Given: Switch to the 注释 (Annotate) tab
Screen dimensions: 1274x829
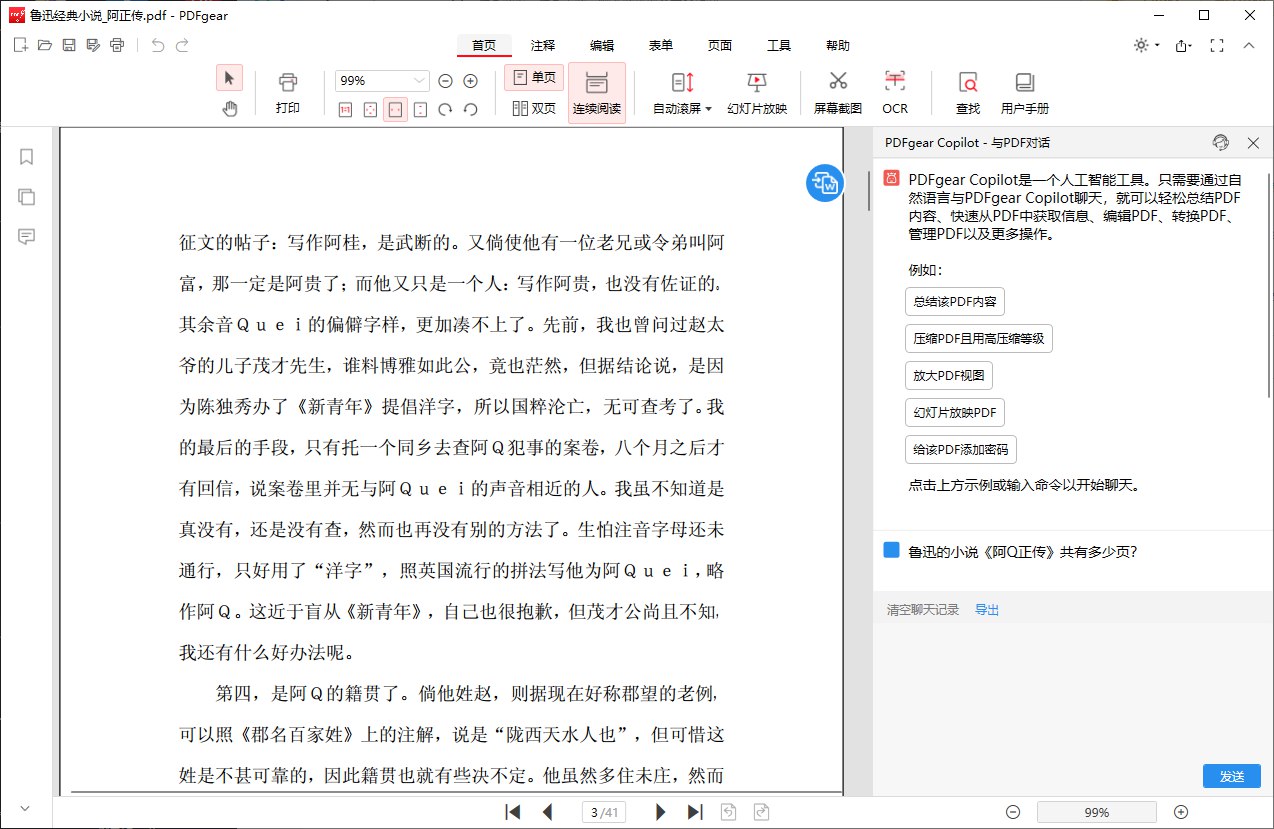Looking at the screenshot, I should (543, 46).
